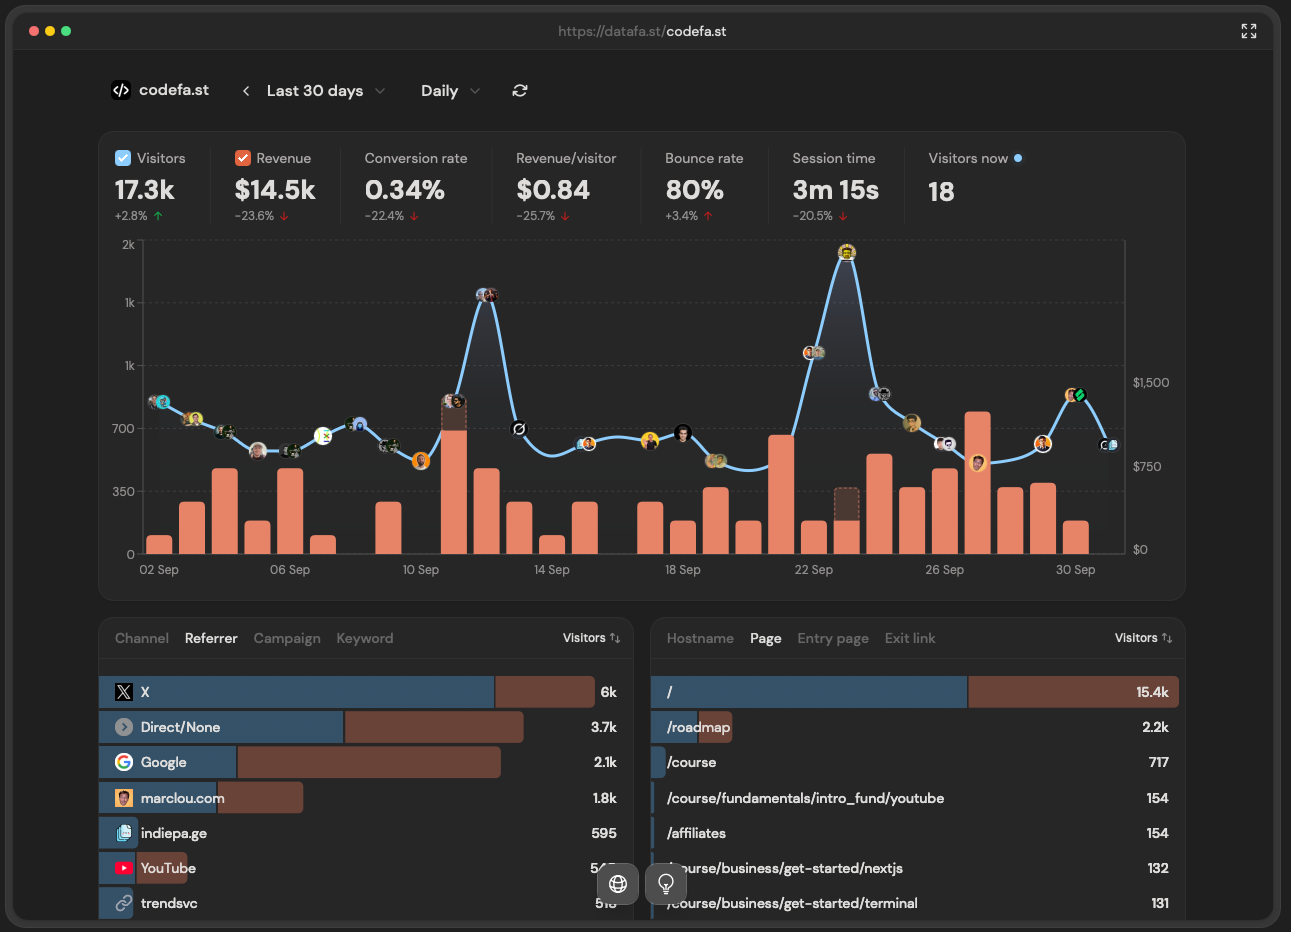The width and height of the screenshot is (1291, 932).
Task: Click the X logo in referrer list
Action: 124,692
